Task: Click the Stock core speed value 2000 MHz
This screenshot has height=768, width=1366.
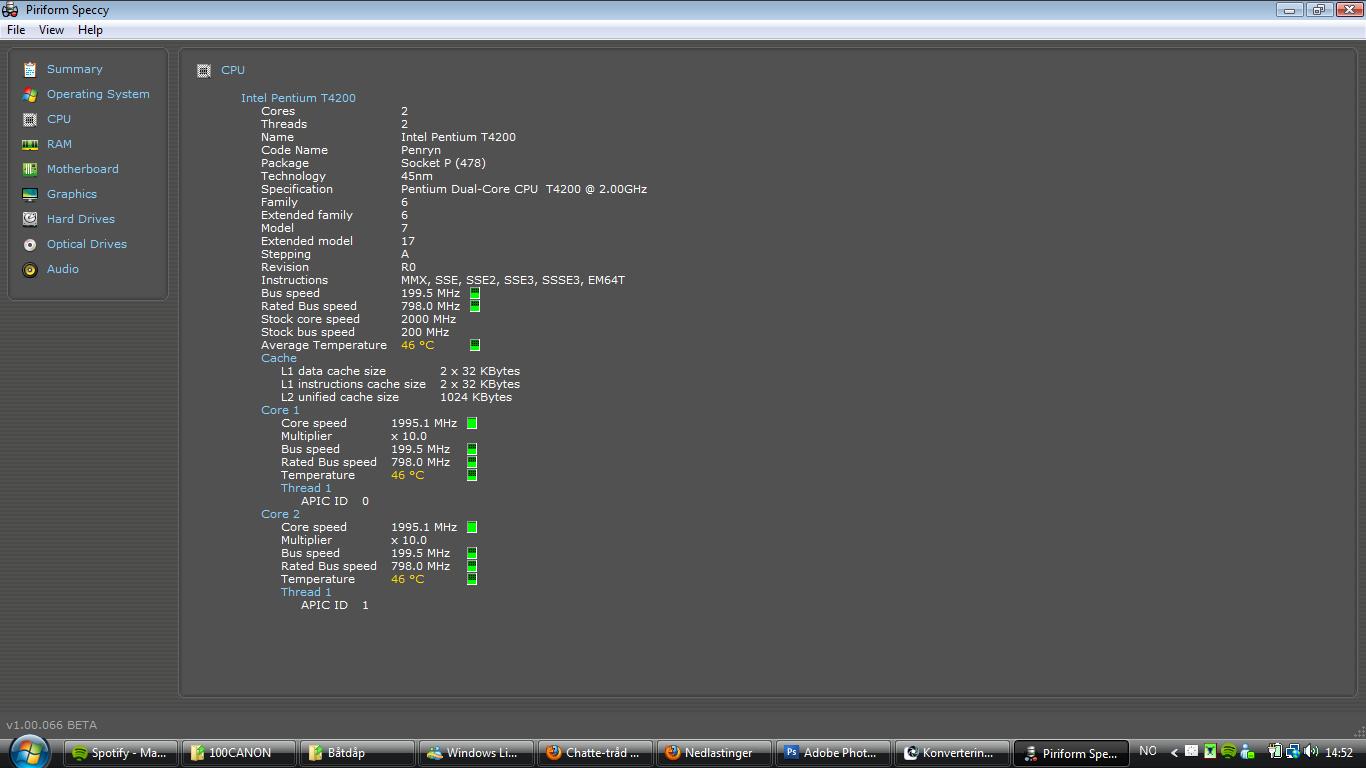Action: click(428, 319)
